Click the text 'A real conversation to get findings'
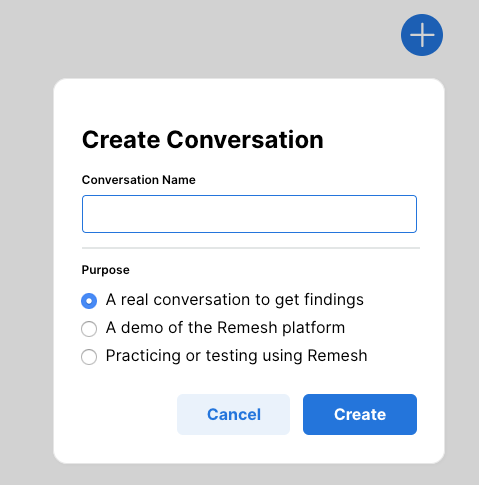The image size is (479, 485). [x=235, y=300]
